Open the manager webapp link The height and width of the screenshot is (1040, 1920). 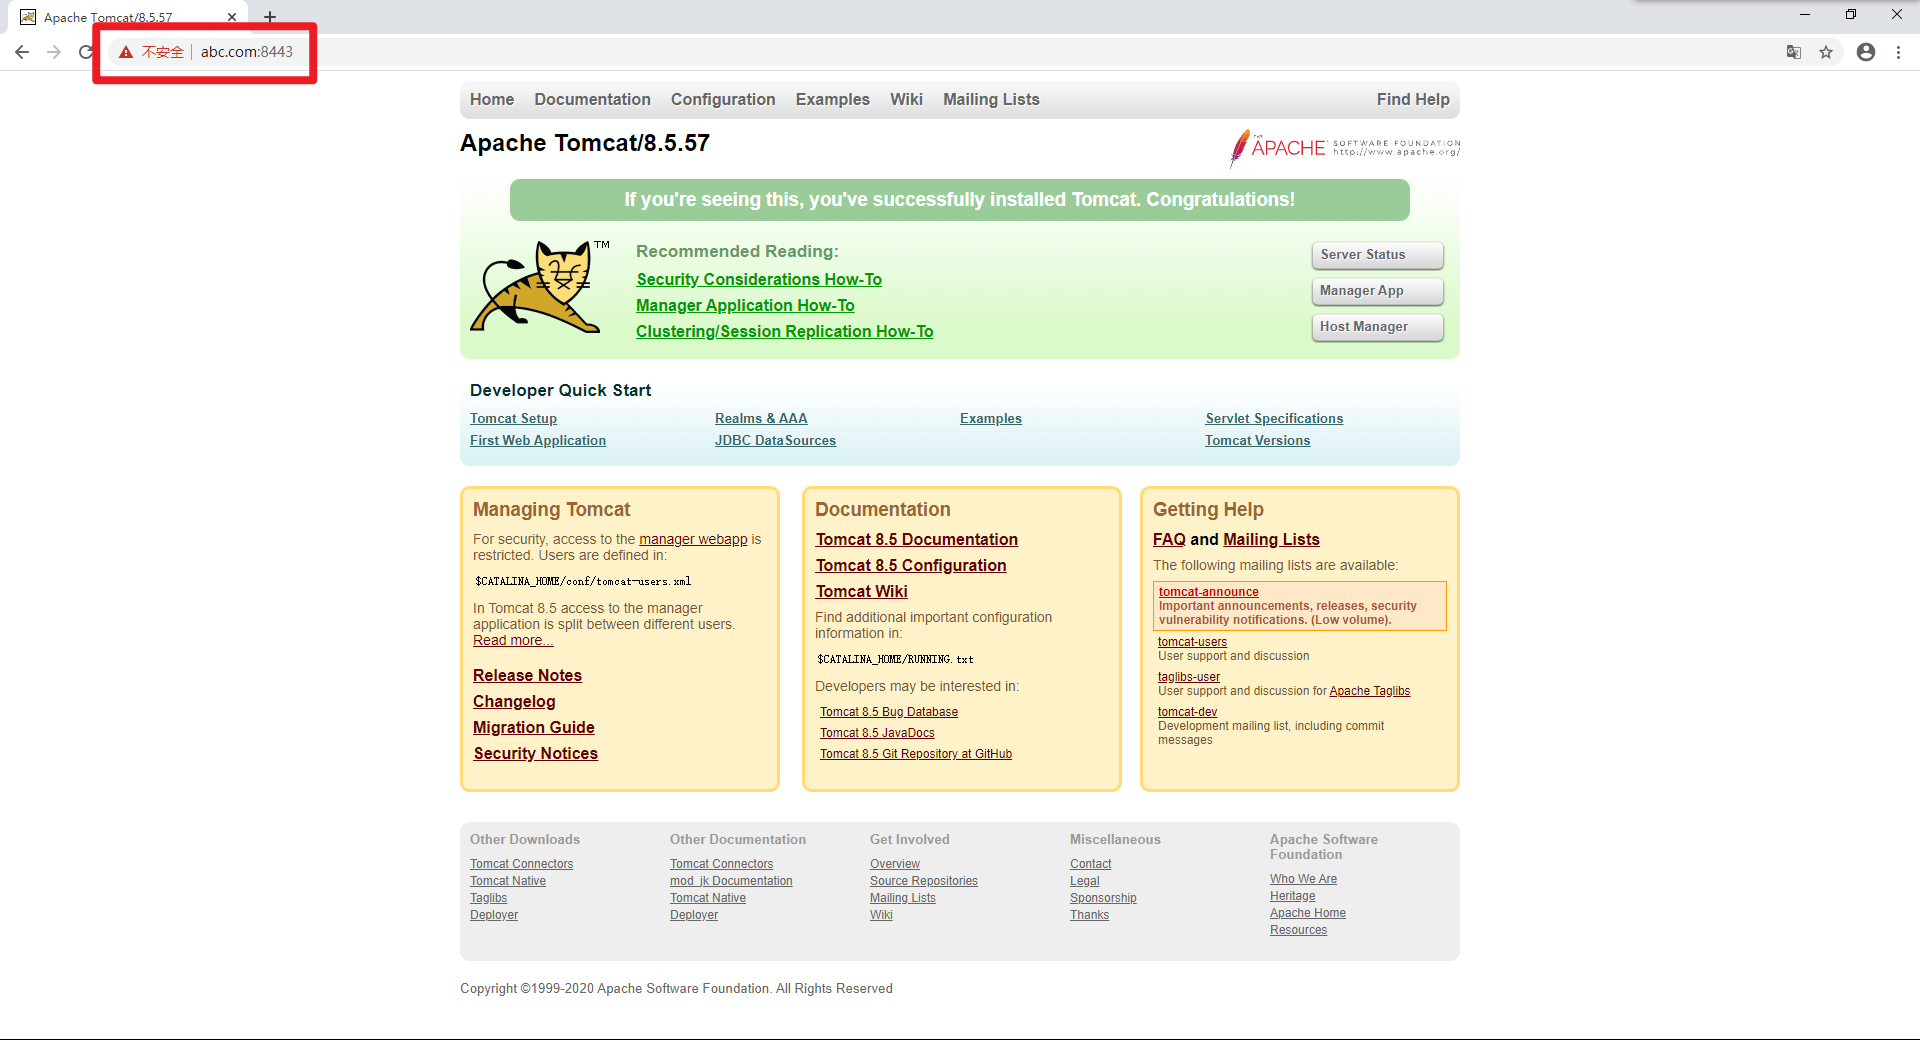tap(693, 540)
